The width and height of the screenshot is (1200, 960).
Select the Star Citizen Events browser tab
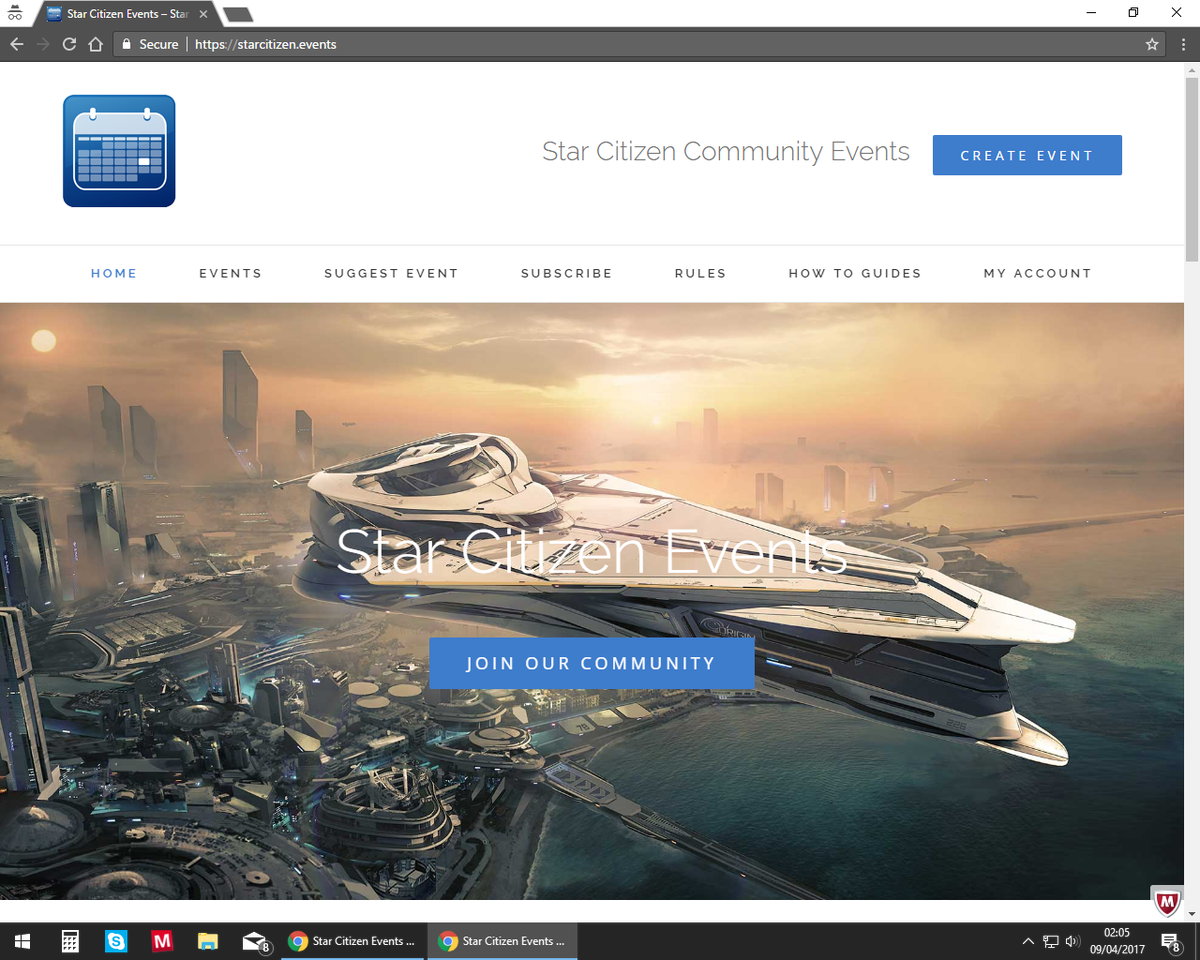125,14
